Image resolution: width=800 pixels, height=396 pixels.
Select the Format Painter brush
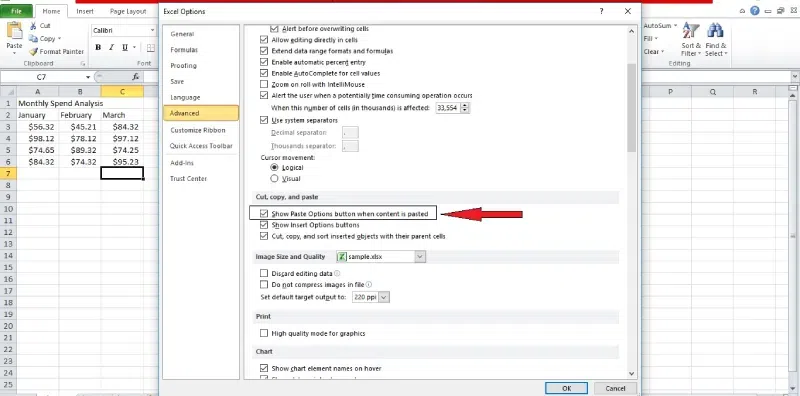33,52
